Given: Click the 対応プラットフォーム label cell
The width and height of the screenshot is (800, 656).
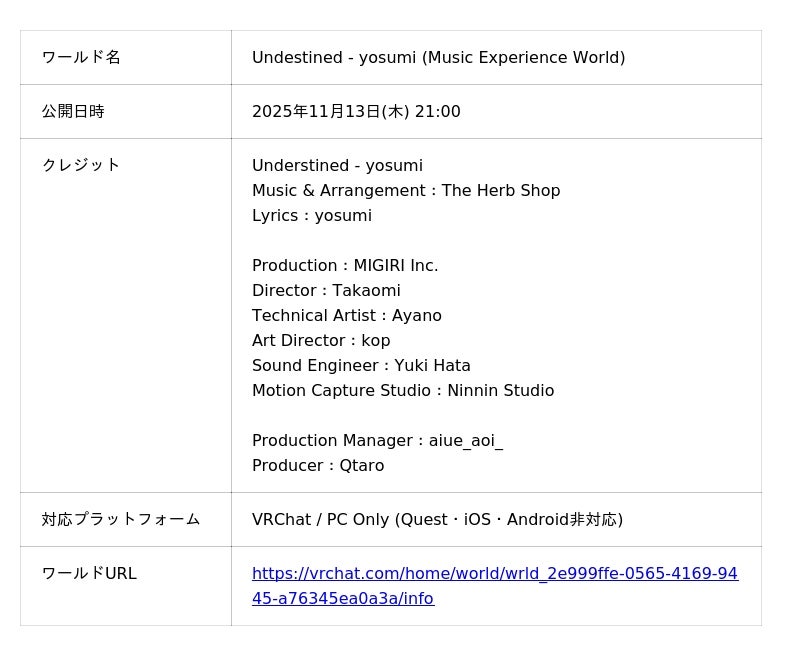Looking at the screenshot, I should click(x=121, y=519).
